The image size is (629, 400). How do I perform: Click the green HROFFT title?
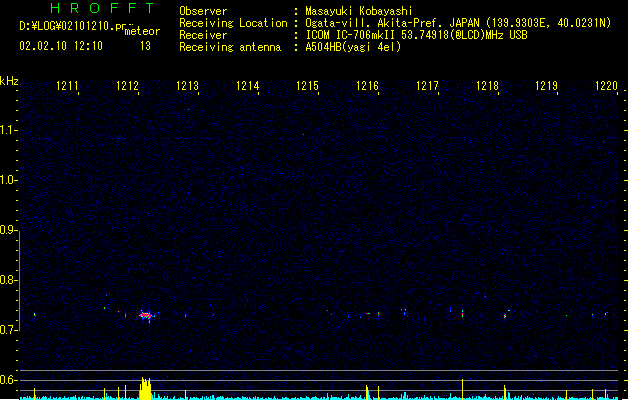(102, 8)
